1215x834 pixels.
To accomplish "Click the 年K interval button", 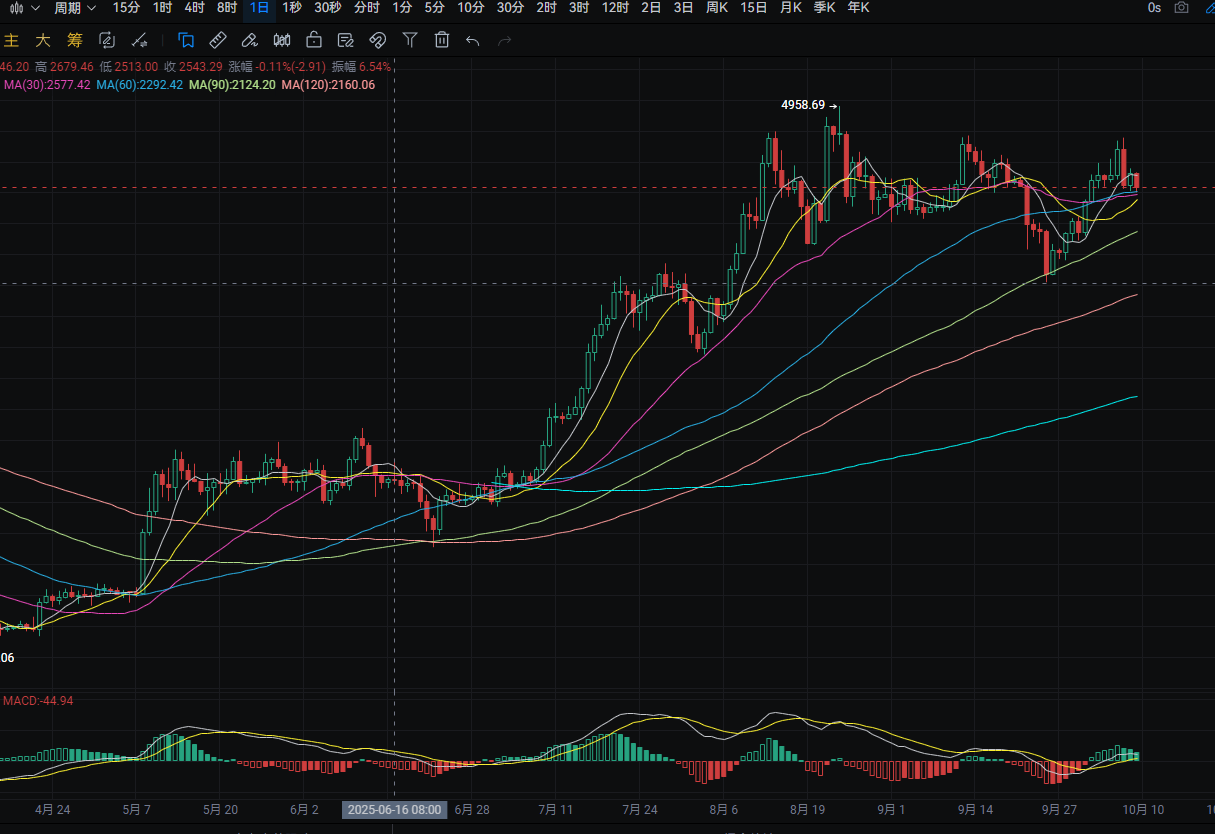I will [x=858, y=8].
